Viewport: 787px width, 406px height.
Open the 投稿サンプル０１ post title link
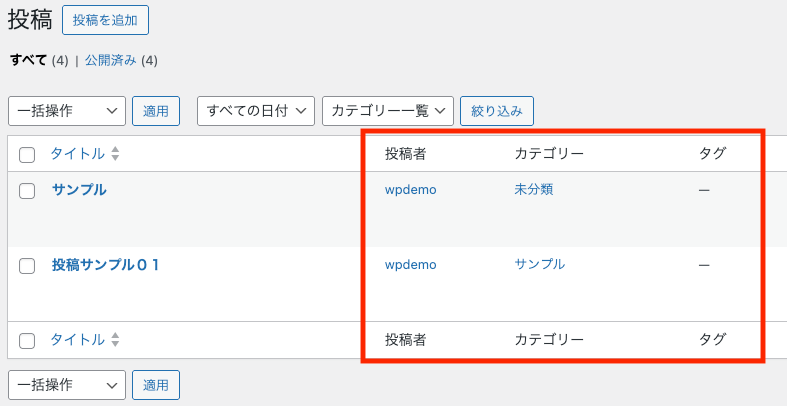(x=105, y=265)
